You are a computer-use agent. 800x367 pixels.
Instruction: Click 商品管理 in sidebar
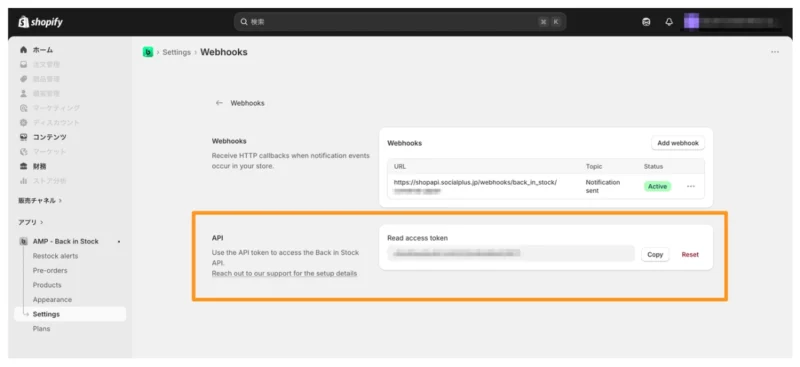[46, 79]
